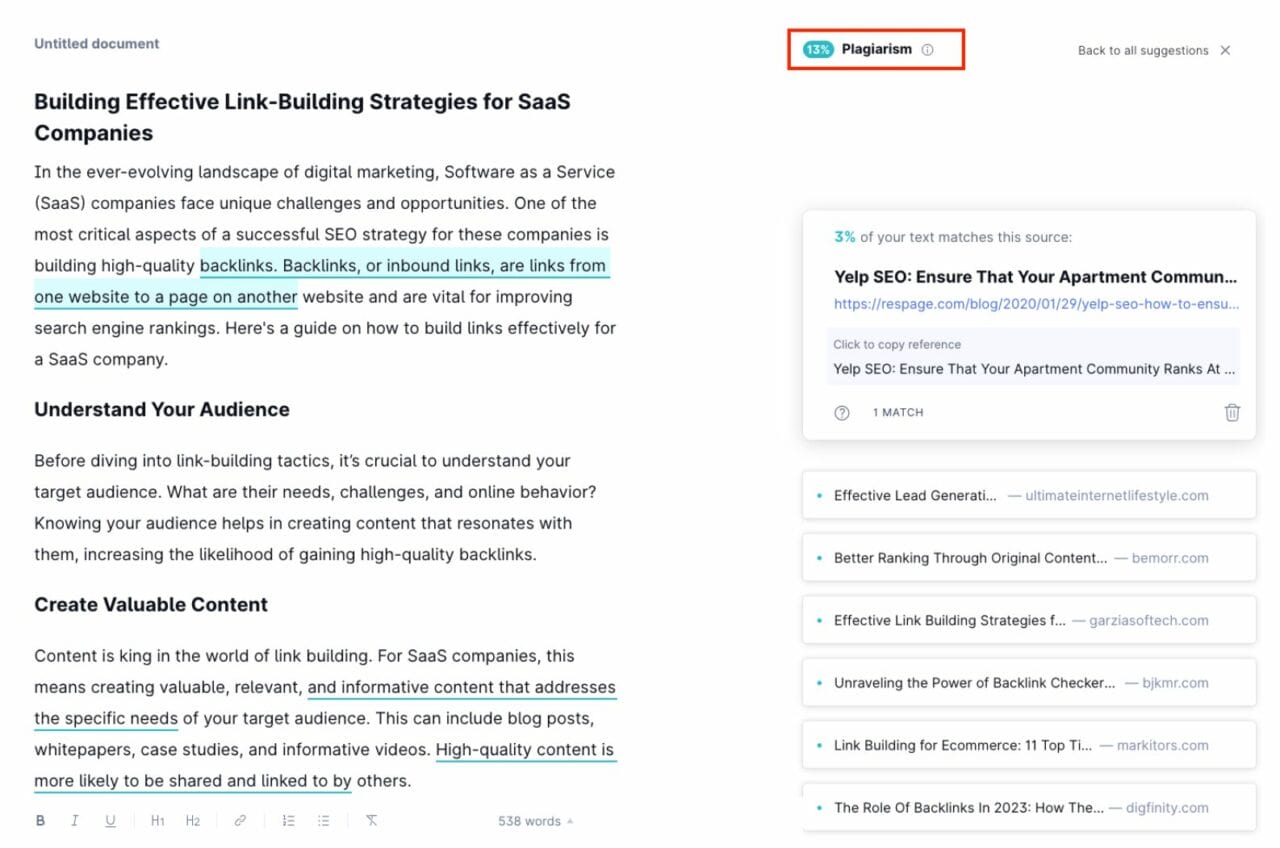Create a bulleted list
1280x848 pixels.
[x=323, y=820]
